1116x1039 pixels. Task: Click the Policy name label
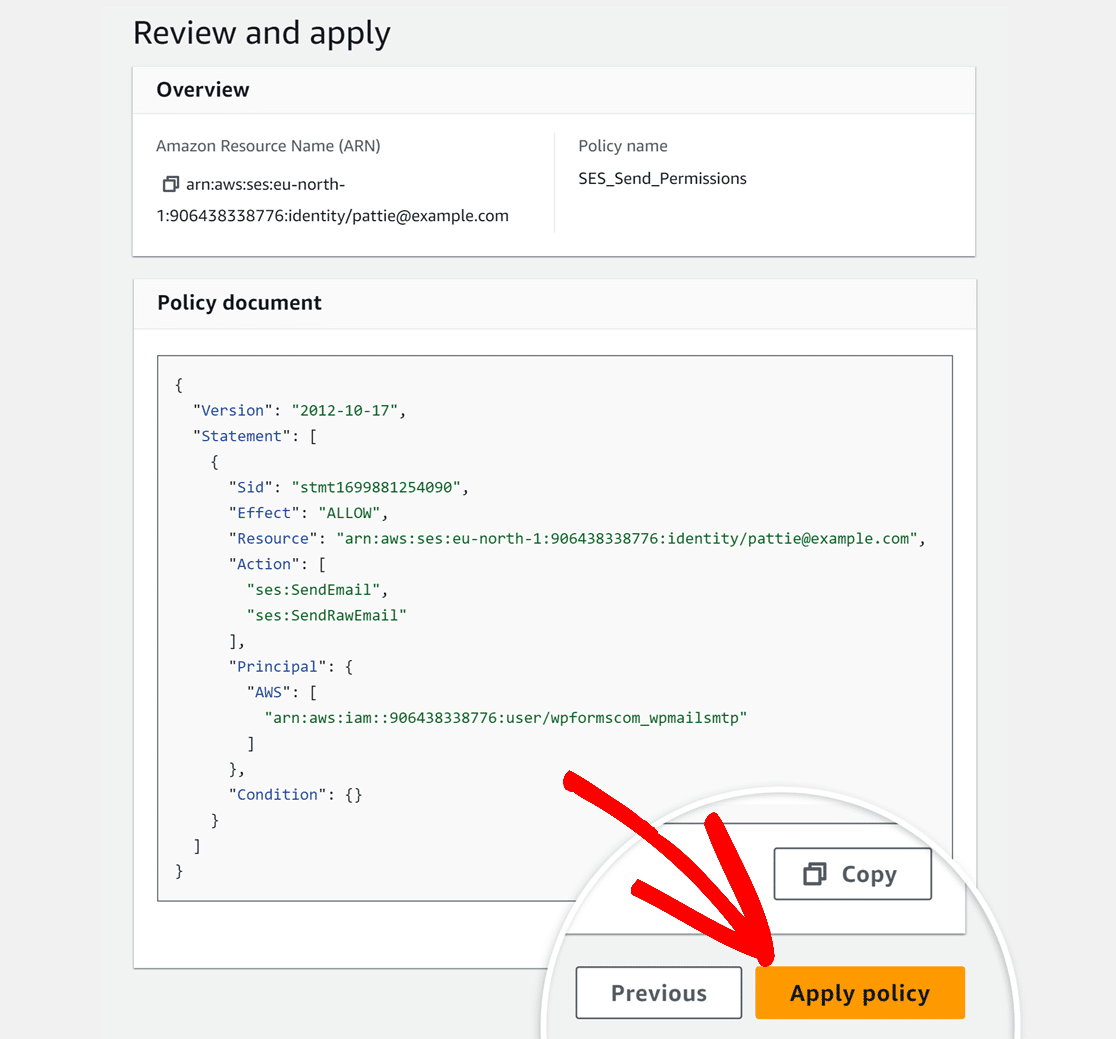623,146
